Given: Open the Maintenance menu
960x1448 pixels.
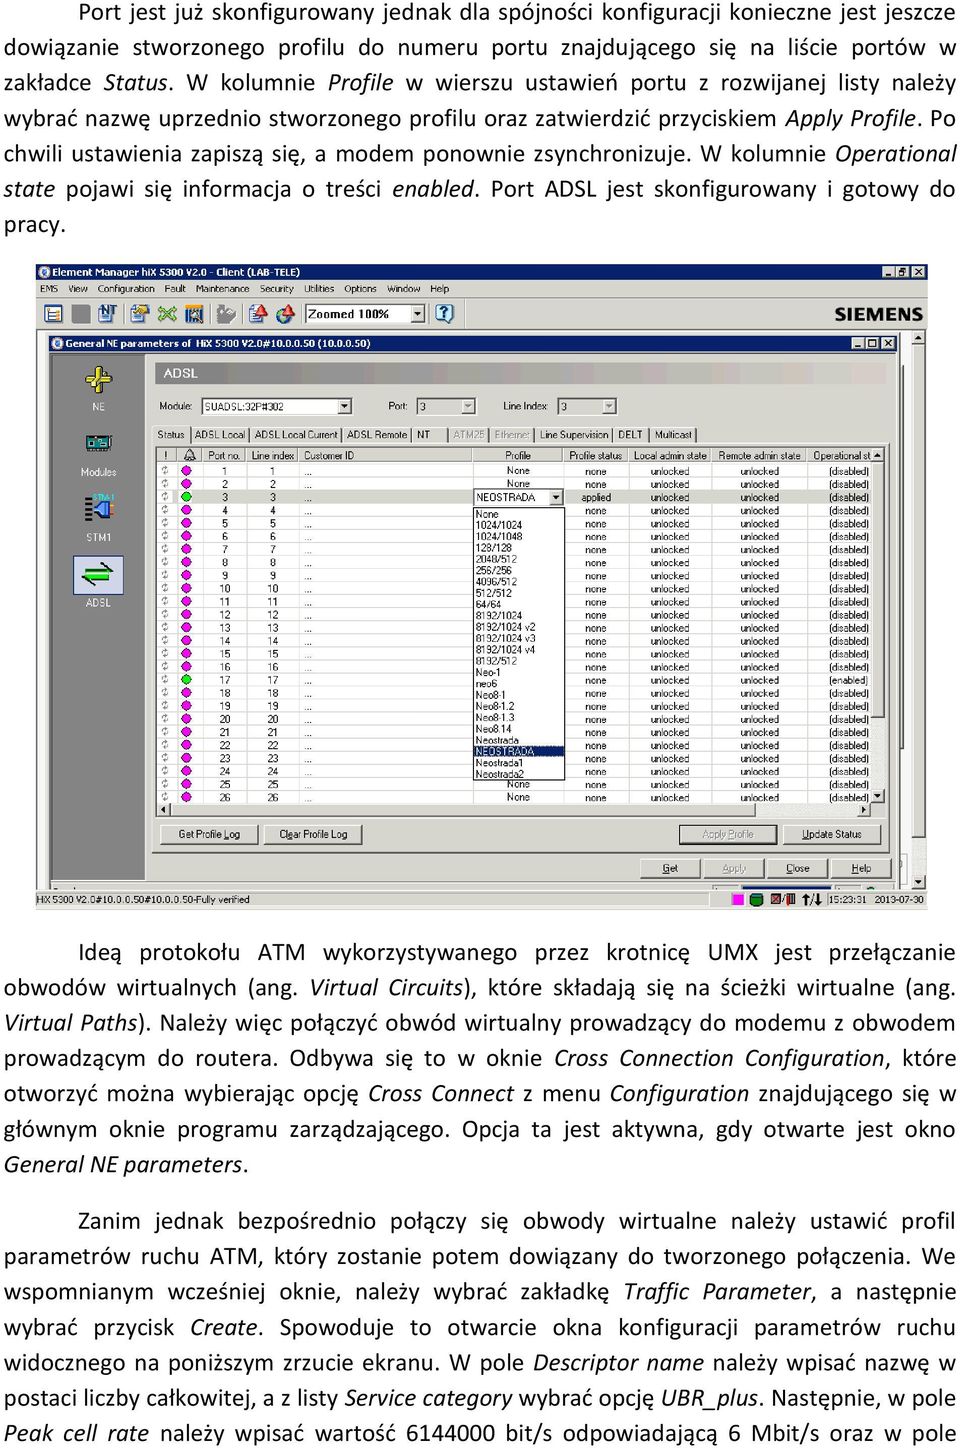Looking at the screenshot, I should click(222, 289).
